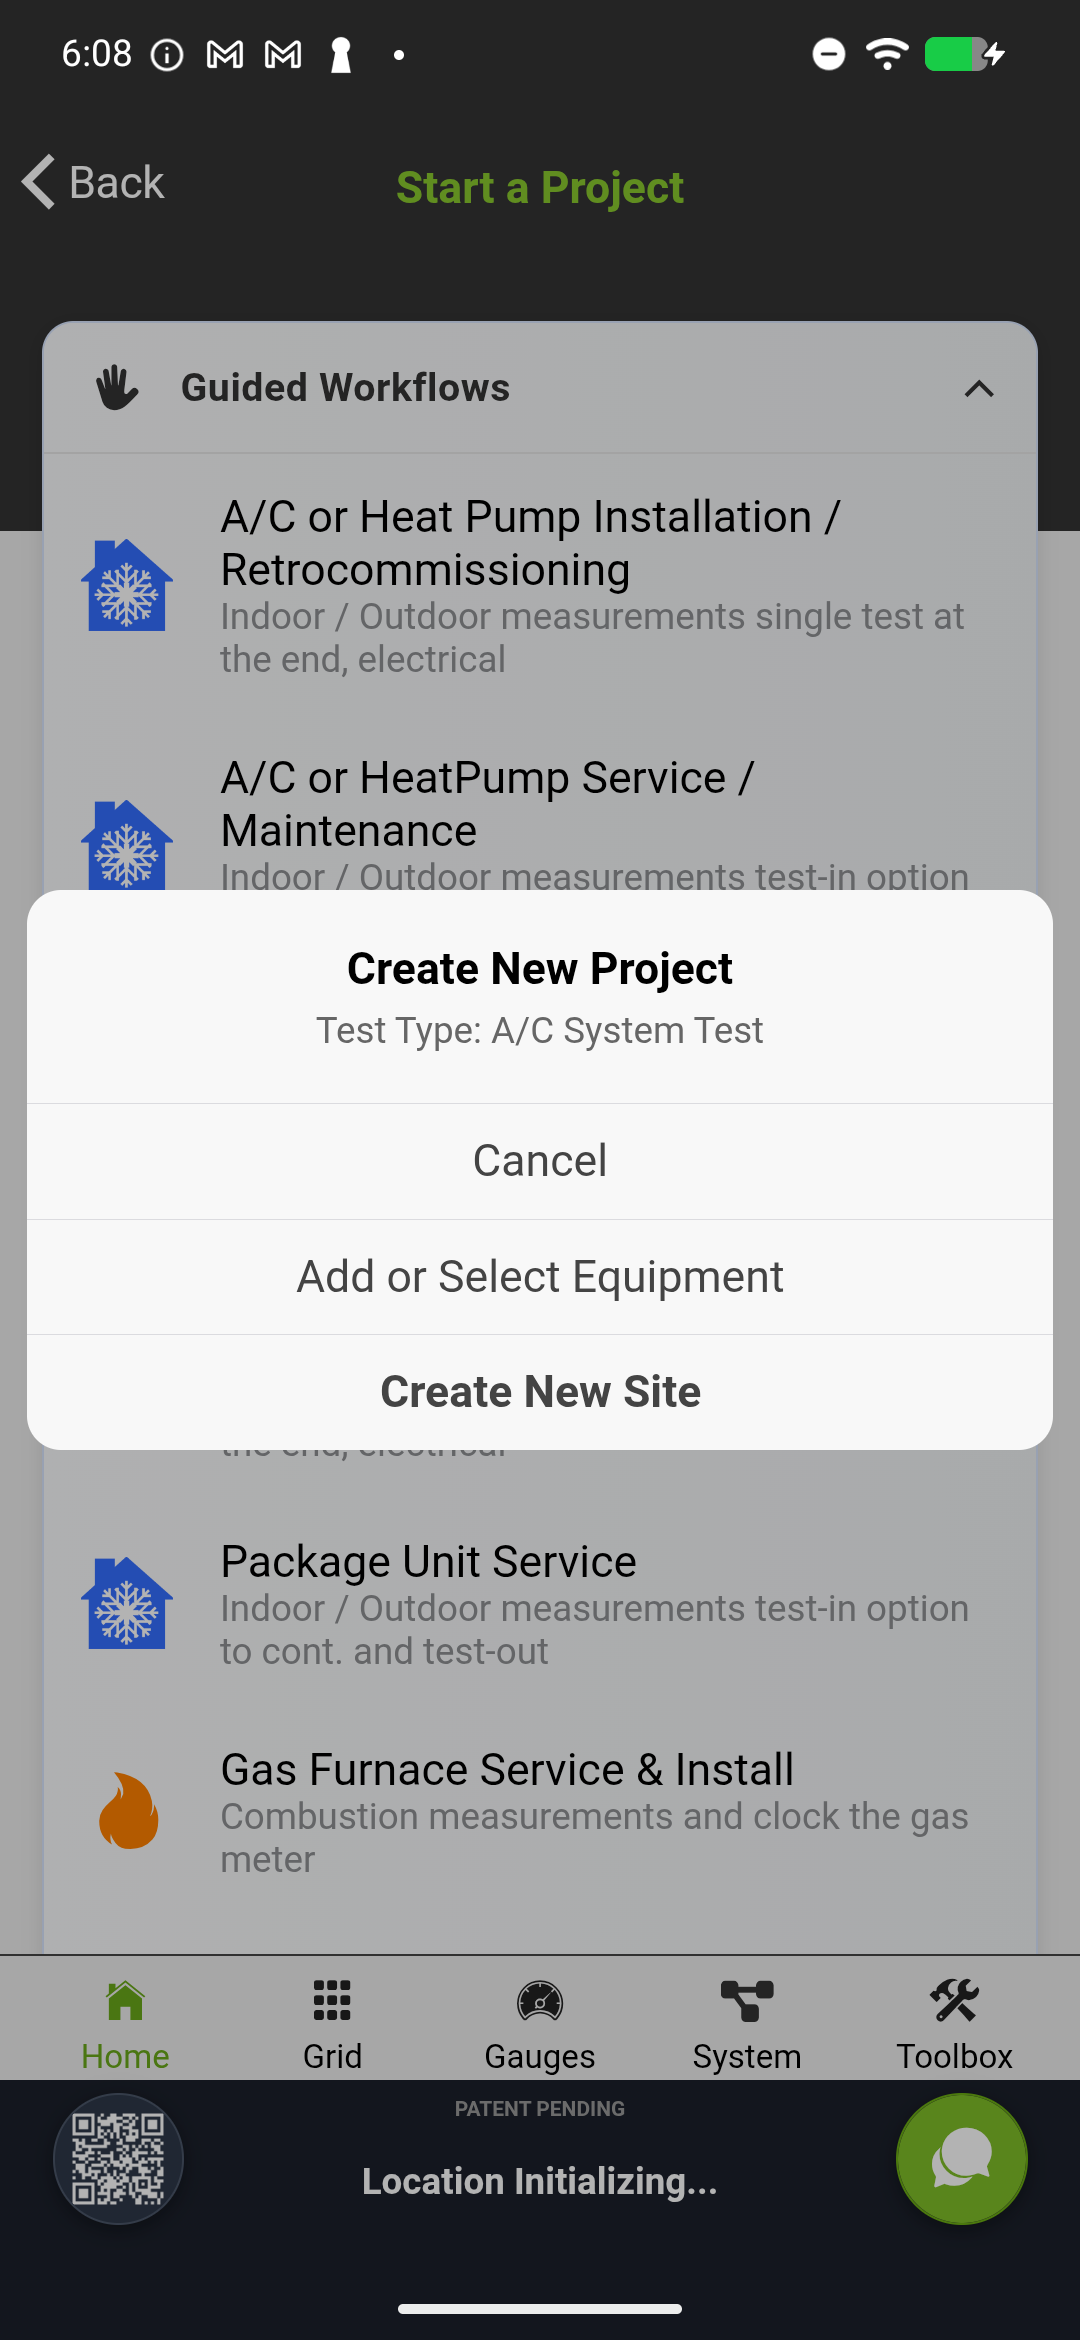
Task: Select Create New Site option
Action: (540, 1392)
